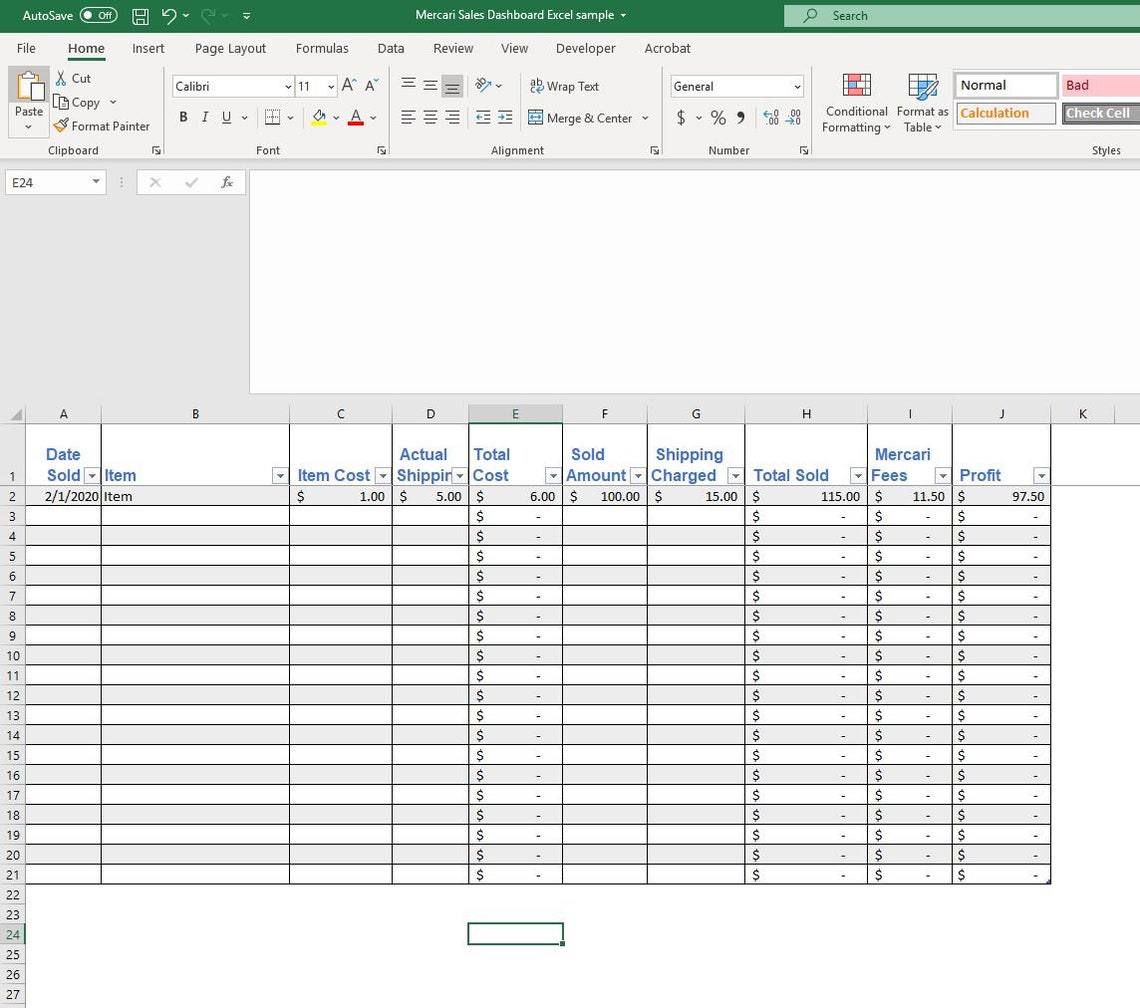Click the Italic formatting icon
This screenshot has height=1008, width=1140.
[x=203, y=117]
